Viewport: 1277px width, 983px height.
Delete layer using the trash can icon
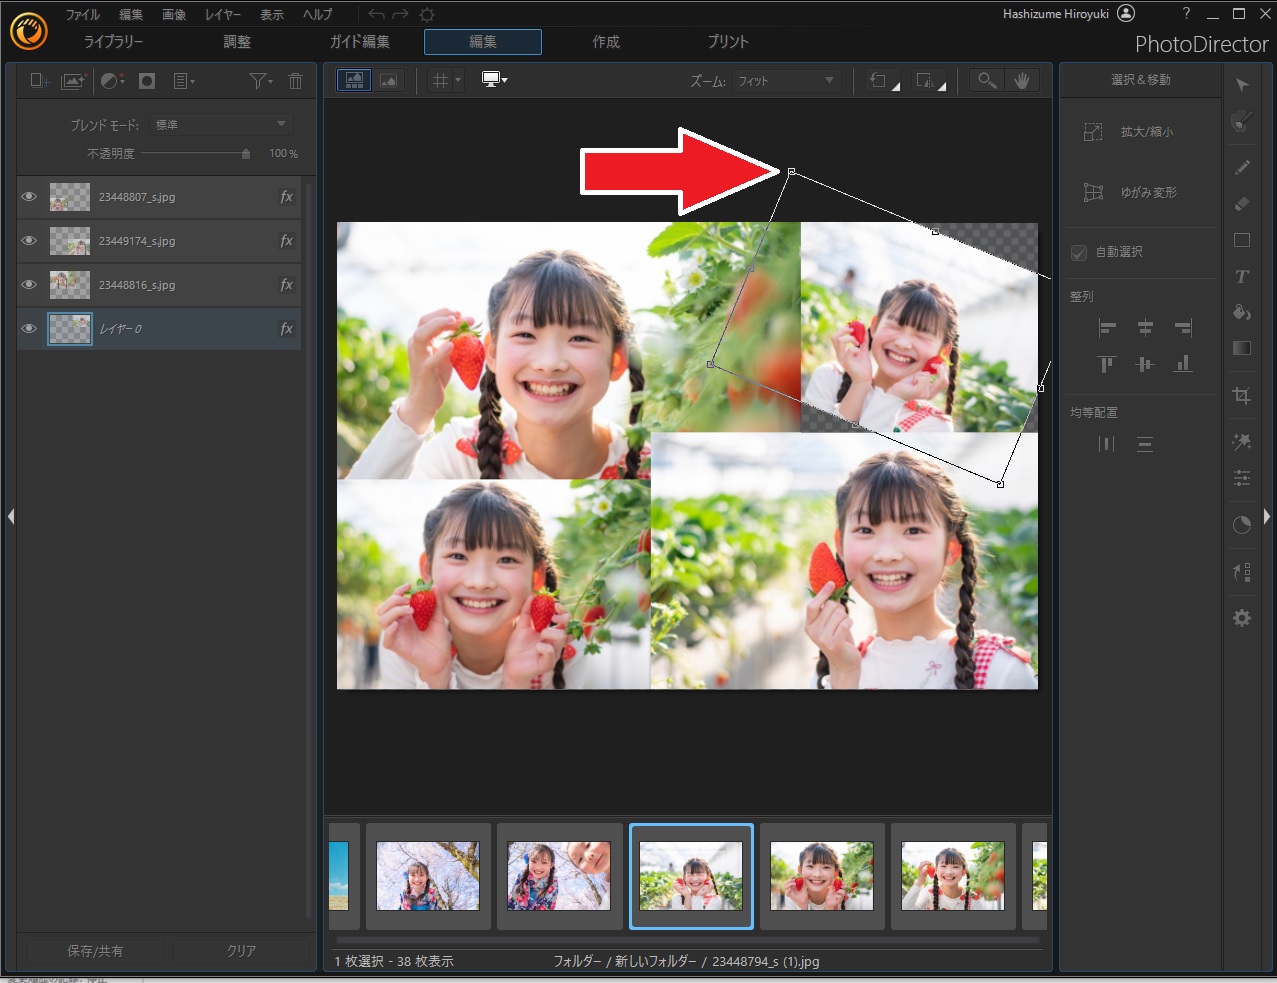[x=295, y=81]
